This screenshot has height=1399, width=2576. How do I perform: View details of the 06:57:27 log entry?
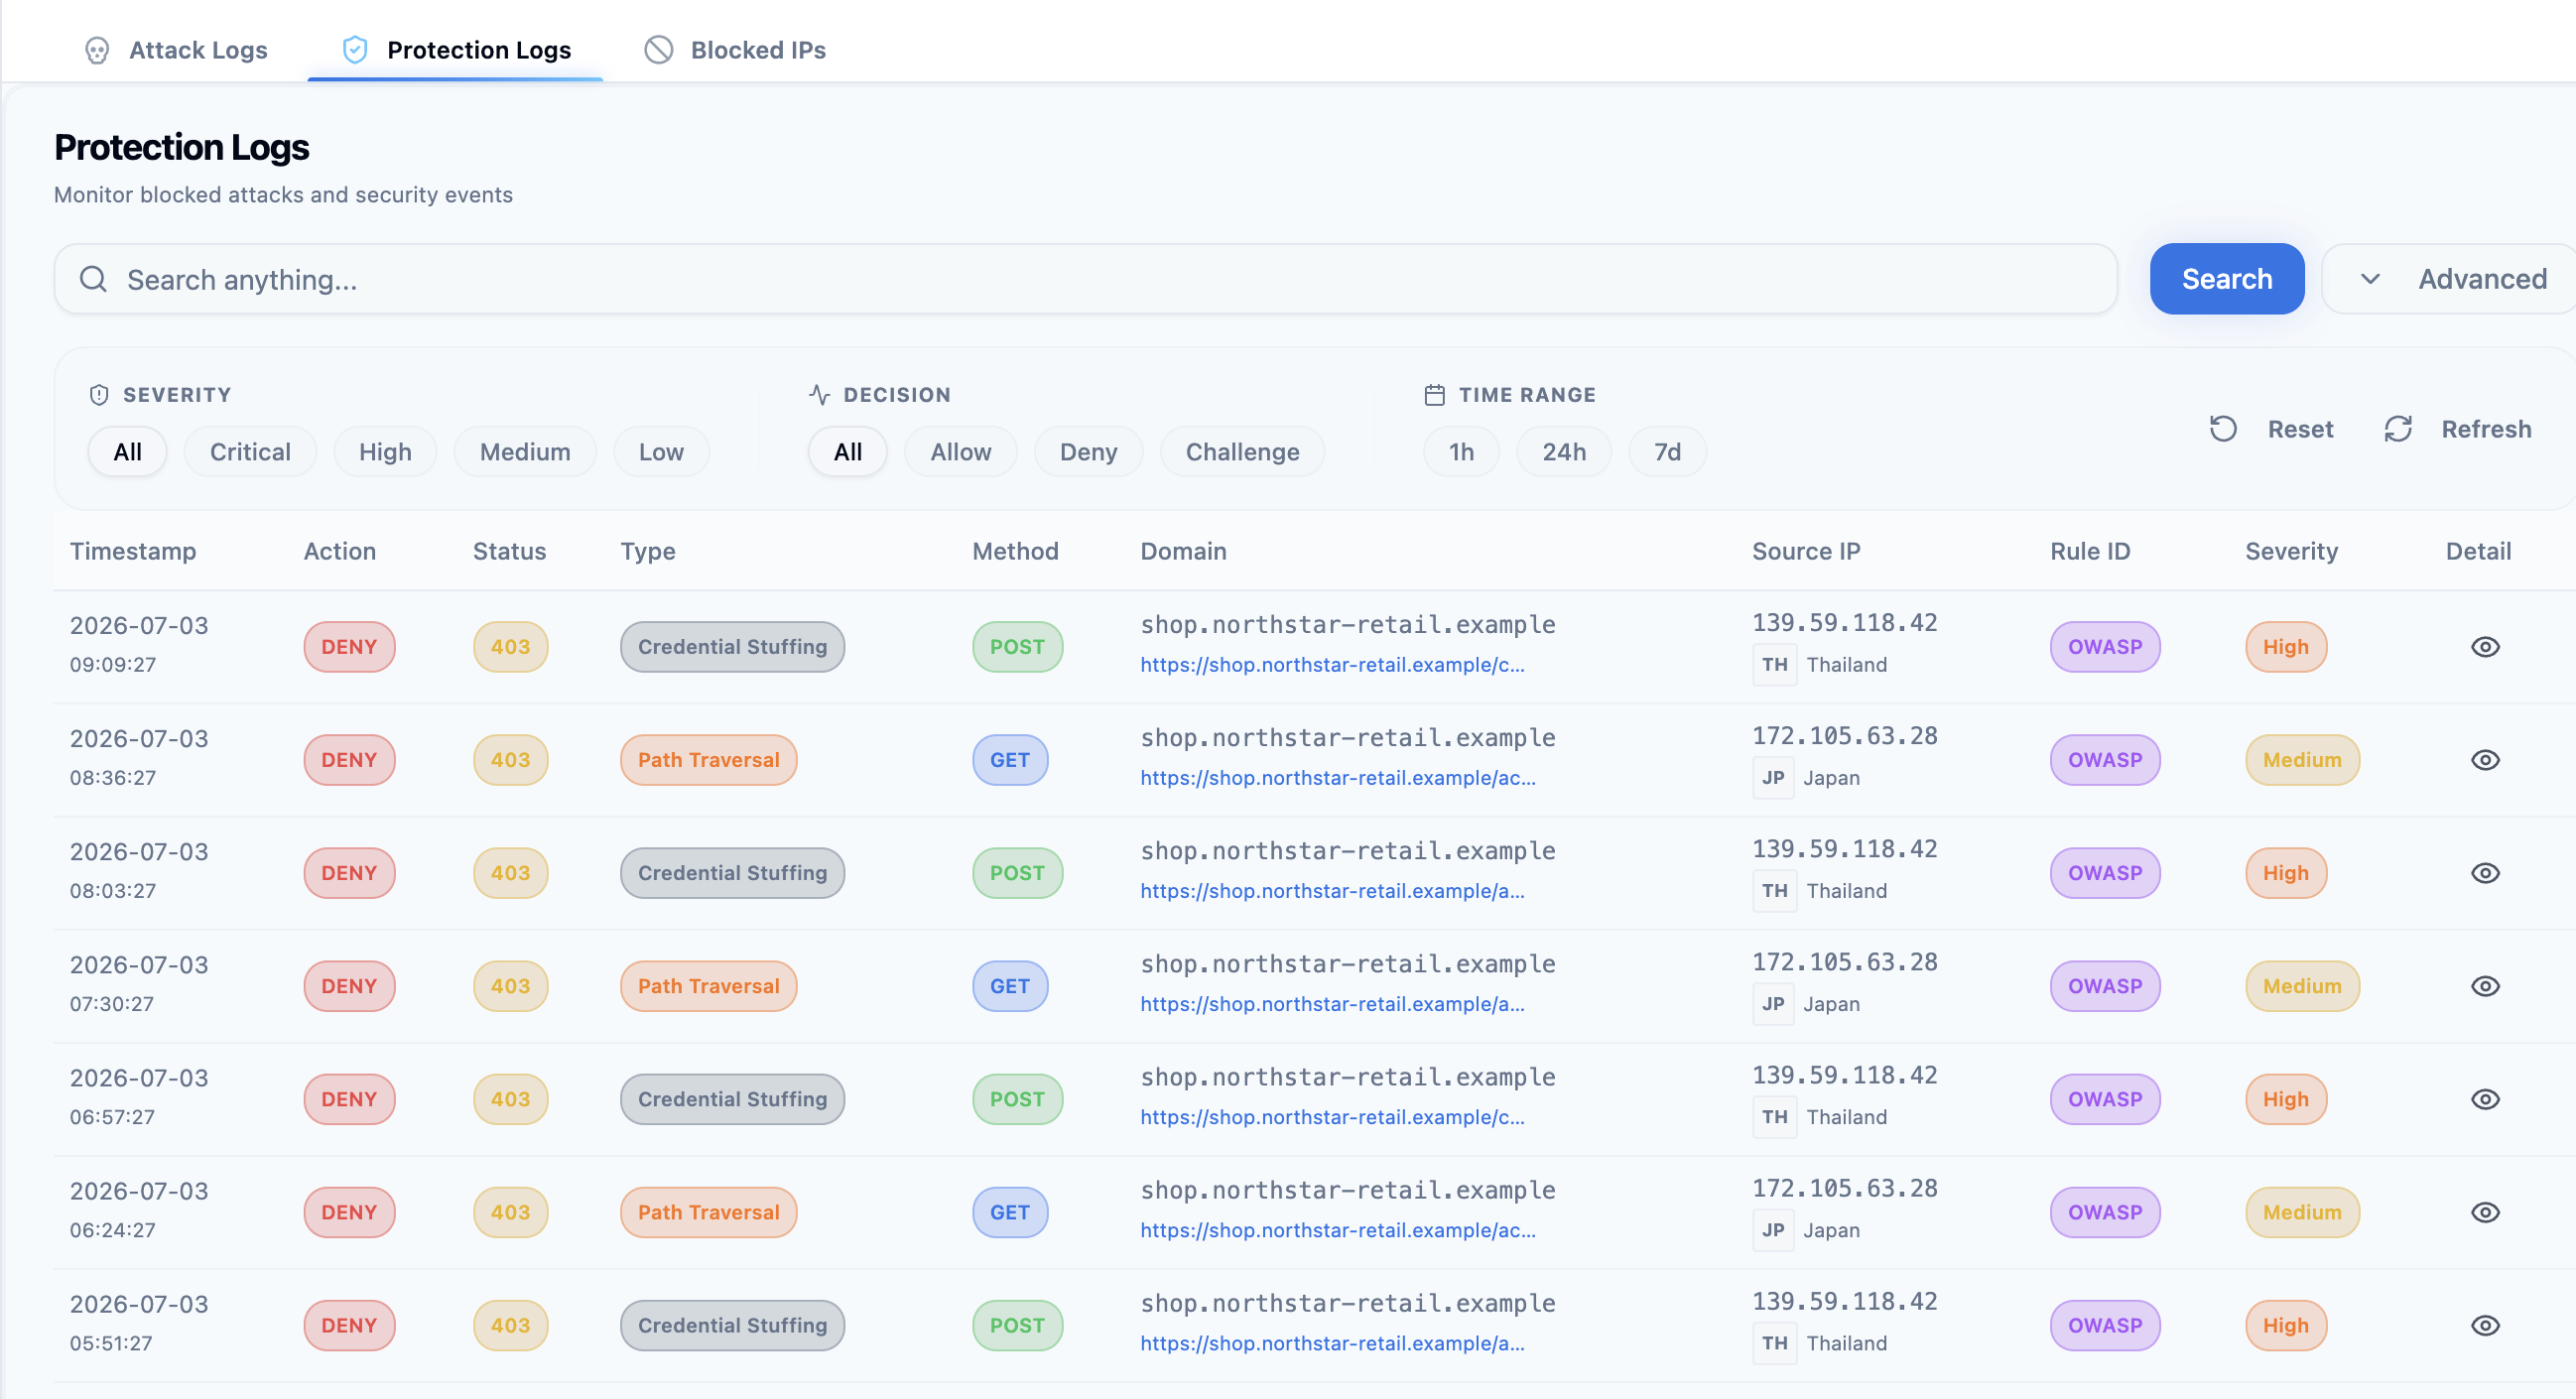[2485, 1099]
